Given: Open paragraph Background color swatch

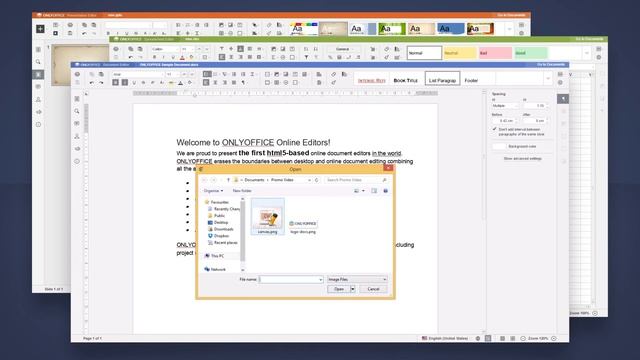Looking at the screenshot, I should coord(499,146).
